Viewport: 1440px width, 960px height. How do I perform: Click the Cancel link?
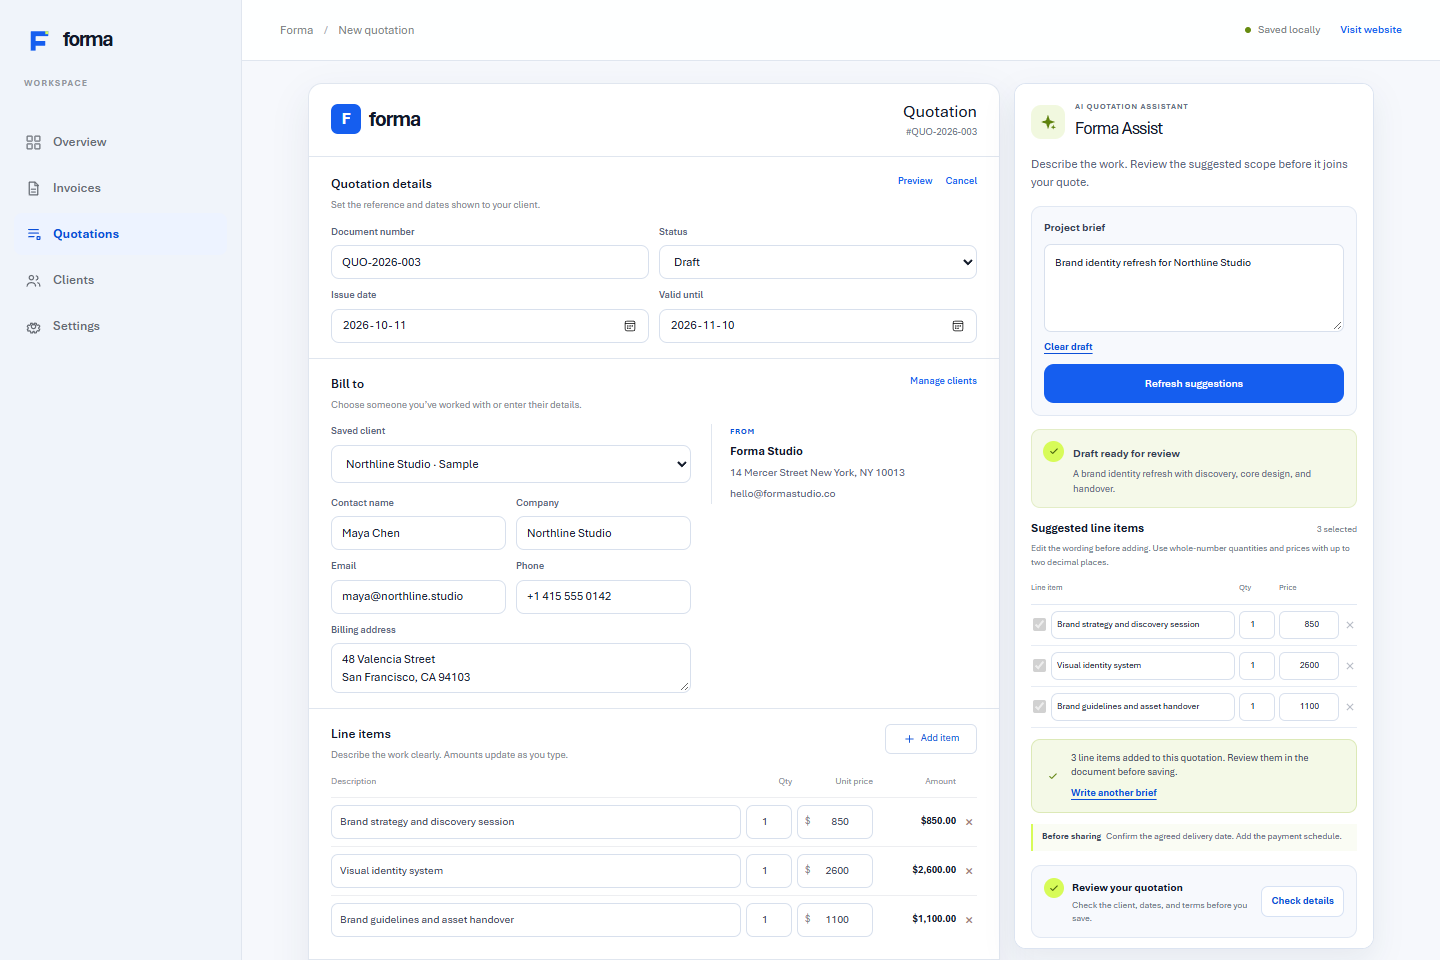961,181
